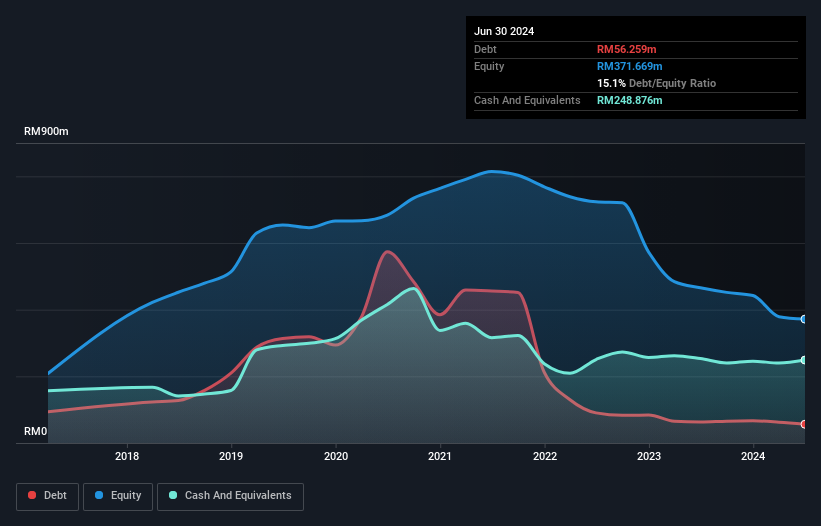This screenshot has width=821, height=526.
Task: Click the RM371.669m equity value
Action: pyautogui.click(x=629, y=66)
